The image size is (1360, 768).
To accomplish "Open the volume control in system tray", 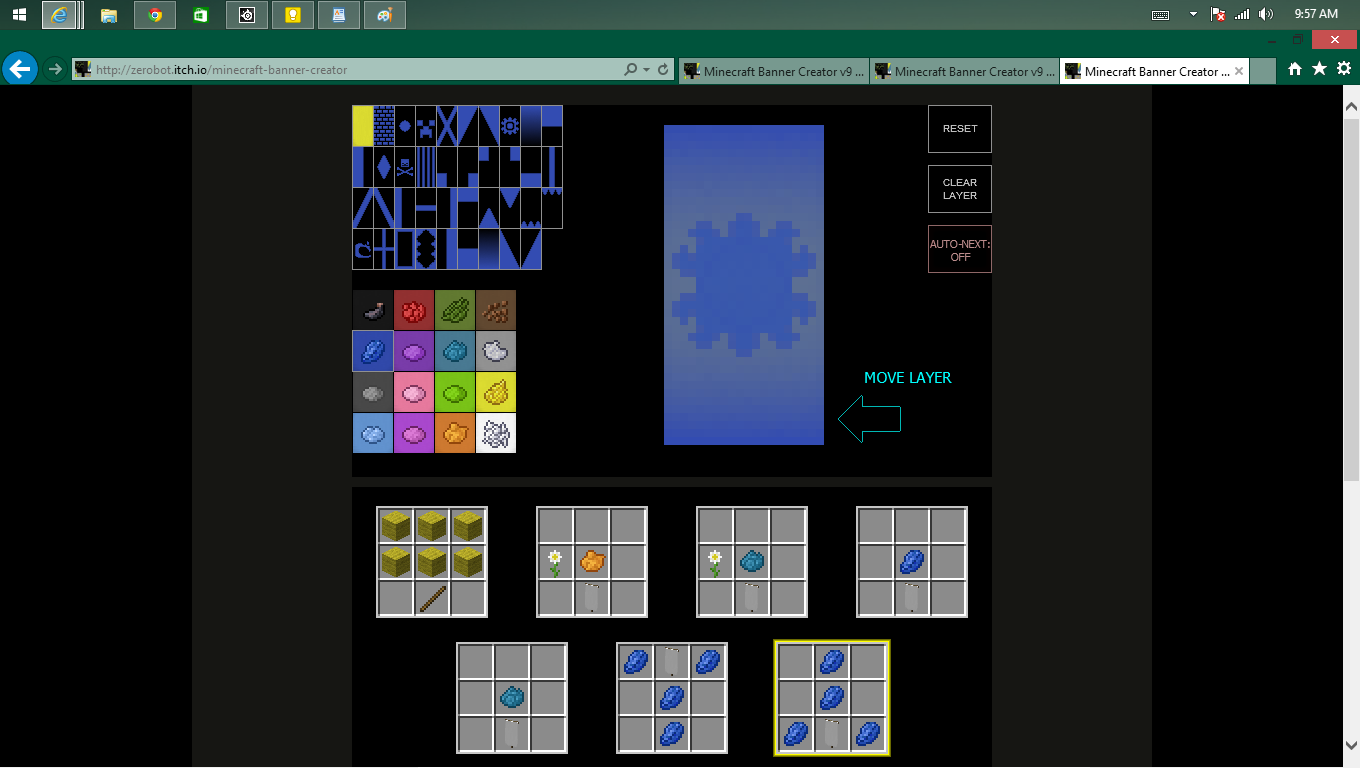I will pos(1267,14).
